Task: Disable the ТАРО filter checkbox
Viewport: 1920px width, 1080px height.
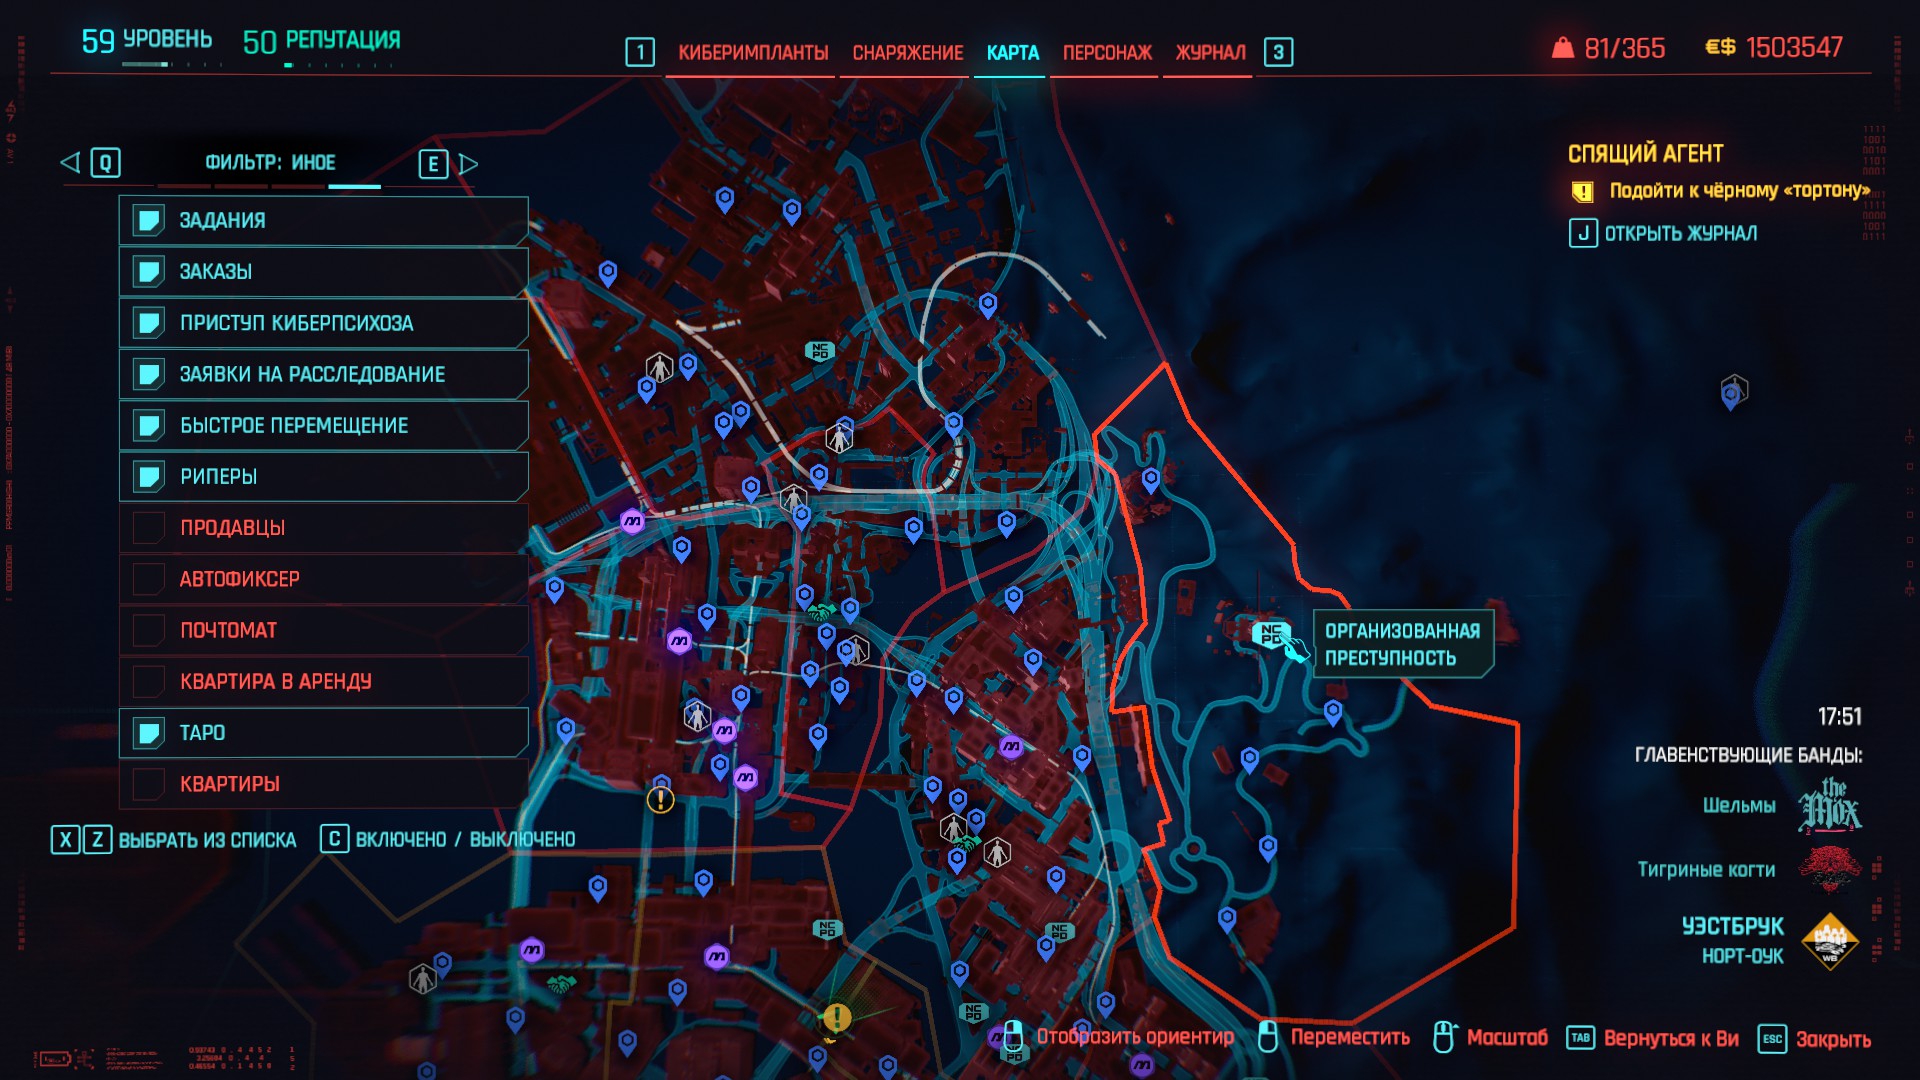Action: (149, 733)
